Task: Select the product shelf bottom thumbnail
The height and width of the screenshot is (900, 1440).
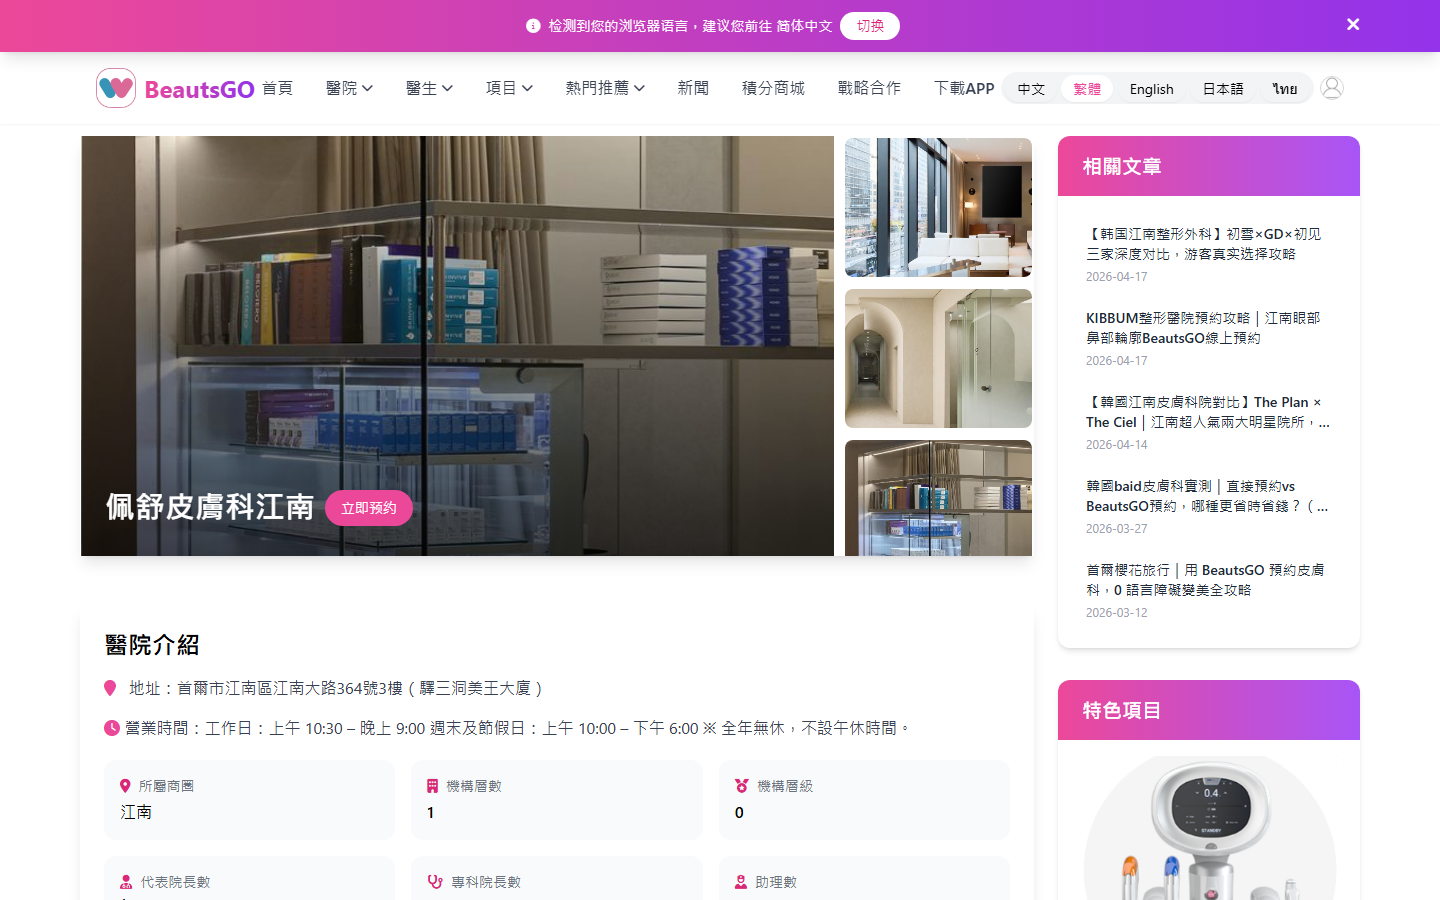Action: (938, 498)
